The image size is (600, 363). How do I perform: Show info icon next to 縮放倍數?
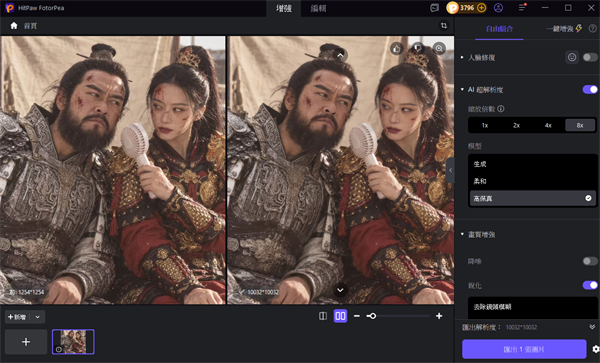[501, 109]
